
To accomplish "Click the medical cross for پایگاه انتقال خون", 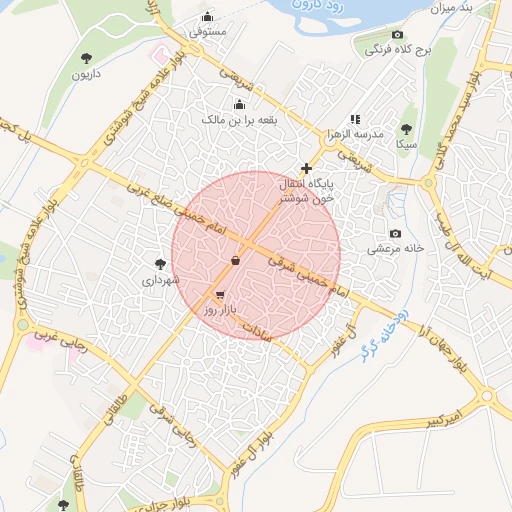I will coord(306,168).
